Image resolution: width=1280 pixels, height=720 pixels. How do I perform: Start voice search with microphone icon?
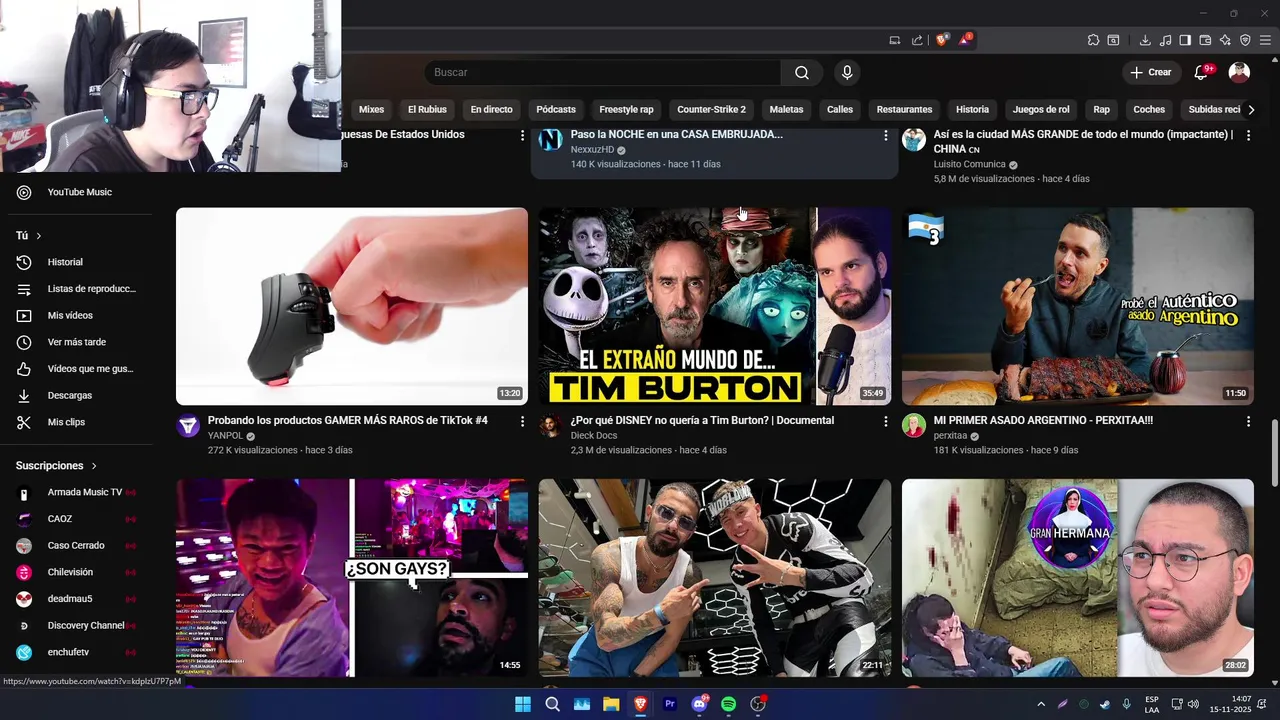point(847,72)
